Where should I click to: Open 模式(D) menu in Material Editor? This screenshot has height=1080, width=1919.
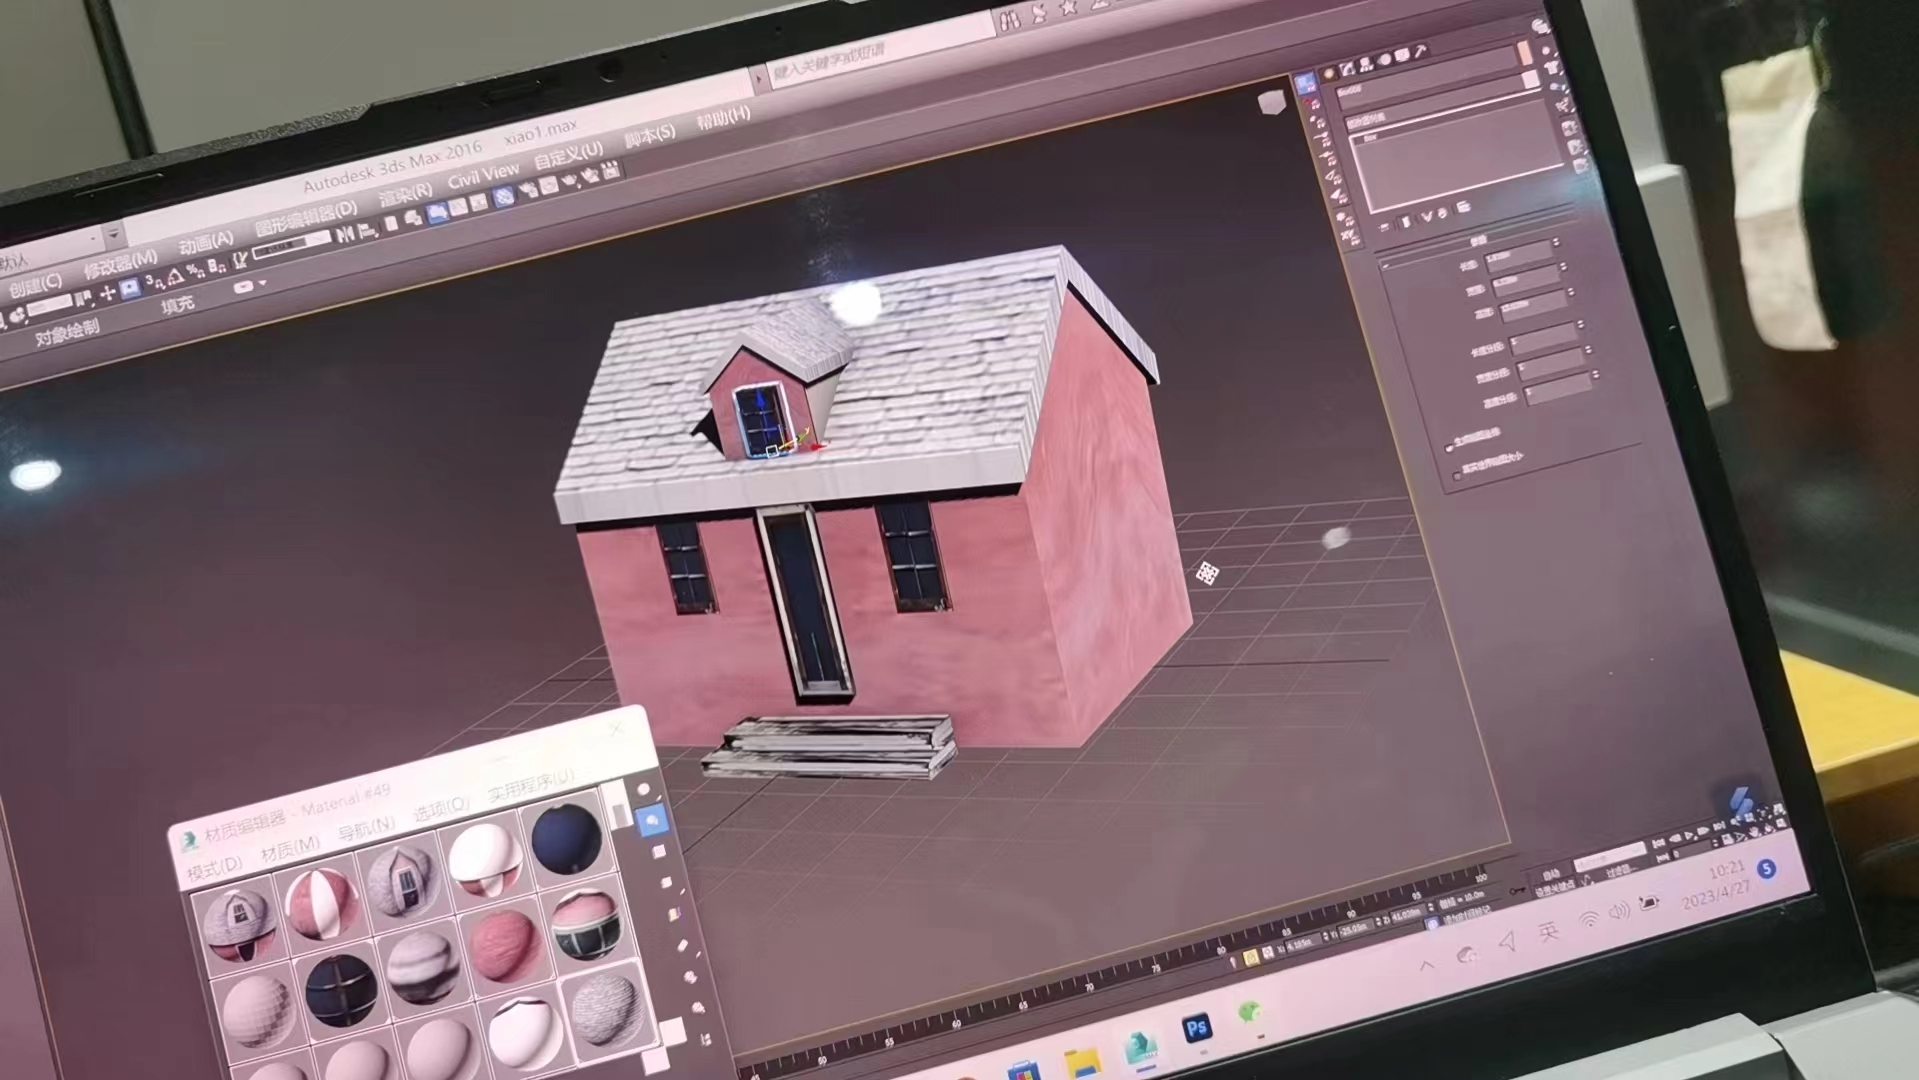(215, 866)
